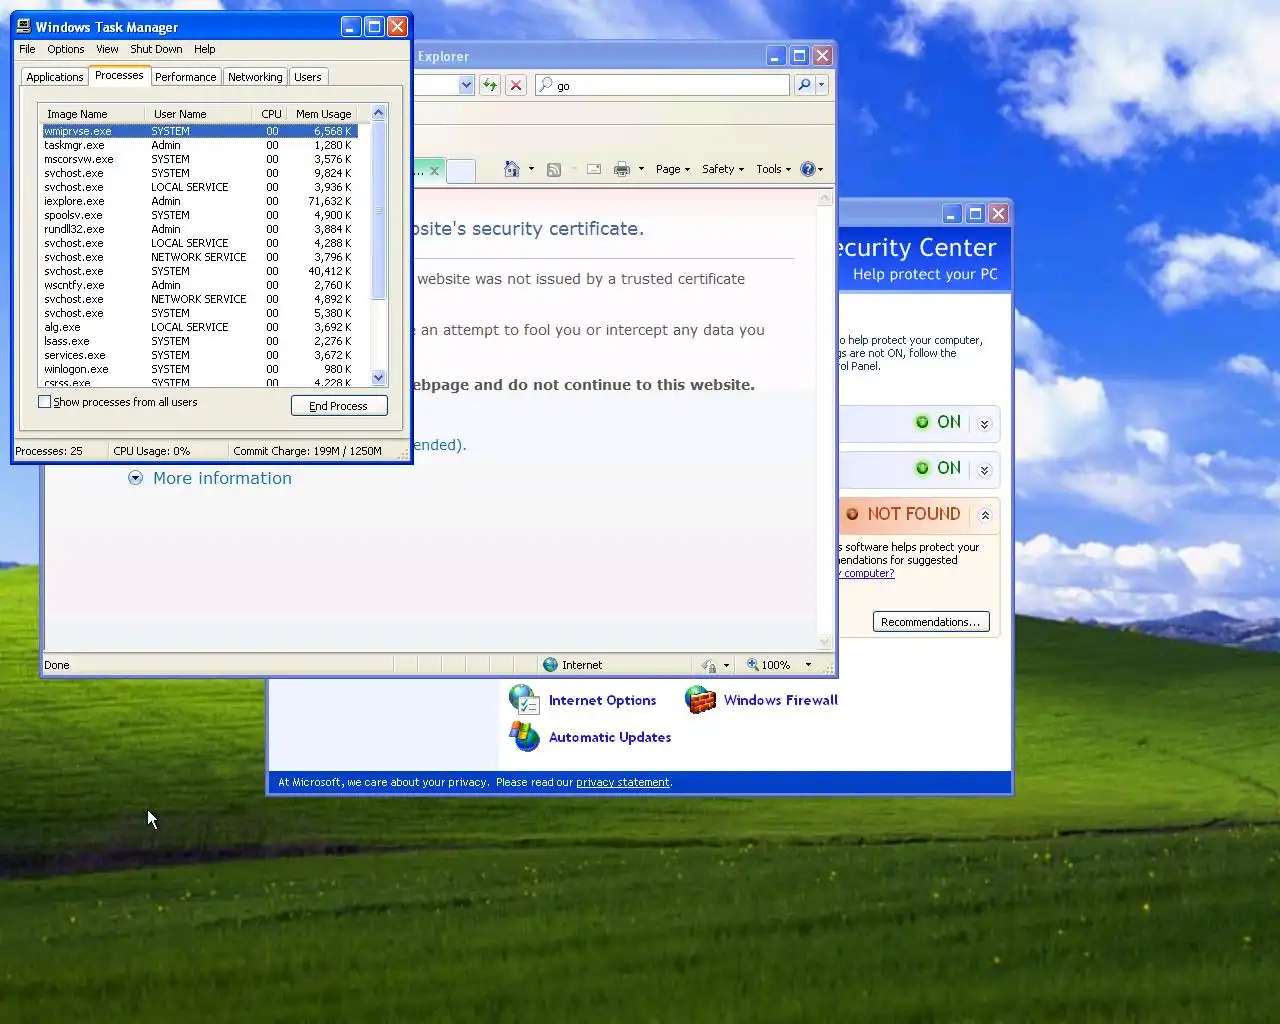Select the spoolsv.exe process row
The image size is (1280, 1024).
199,215
